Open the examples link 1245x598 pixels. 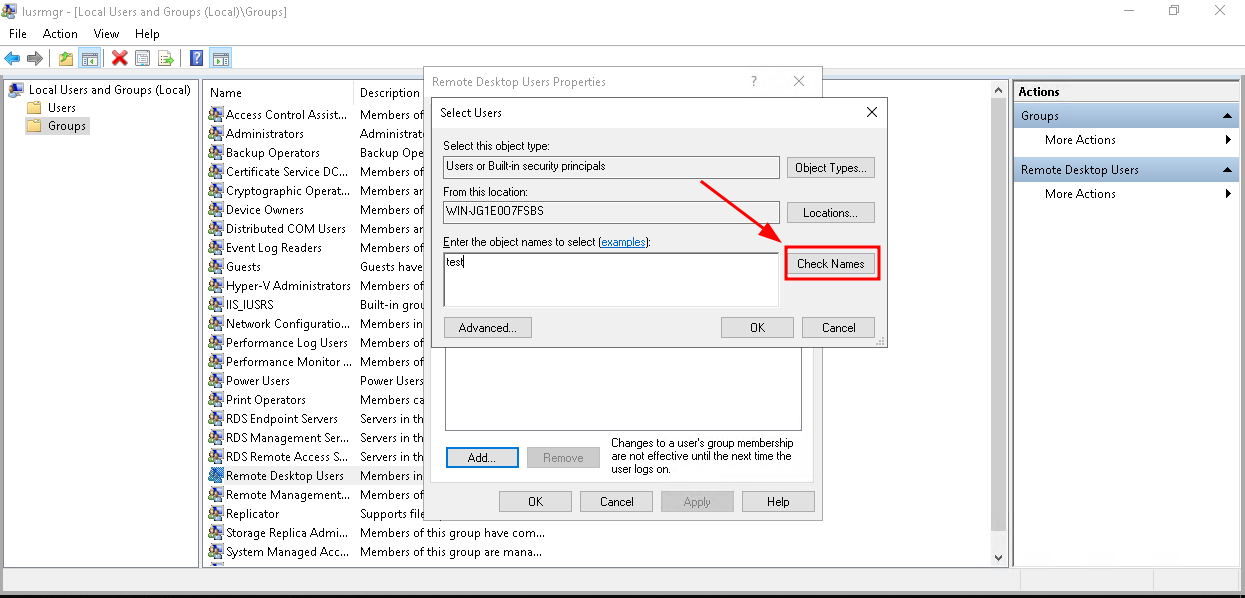[x=623, y=242]
